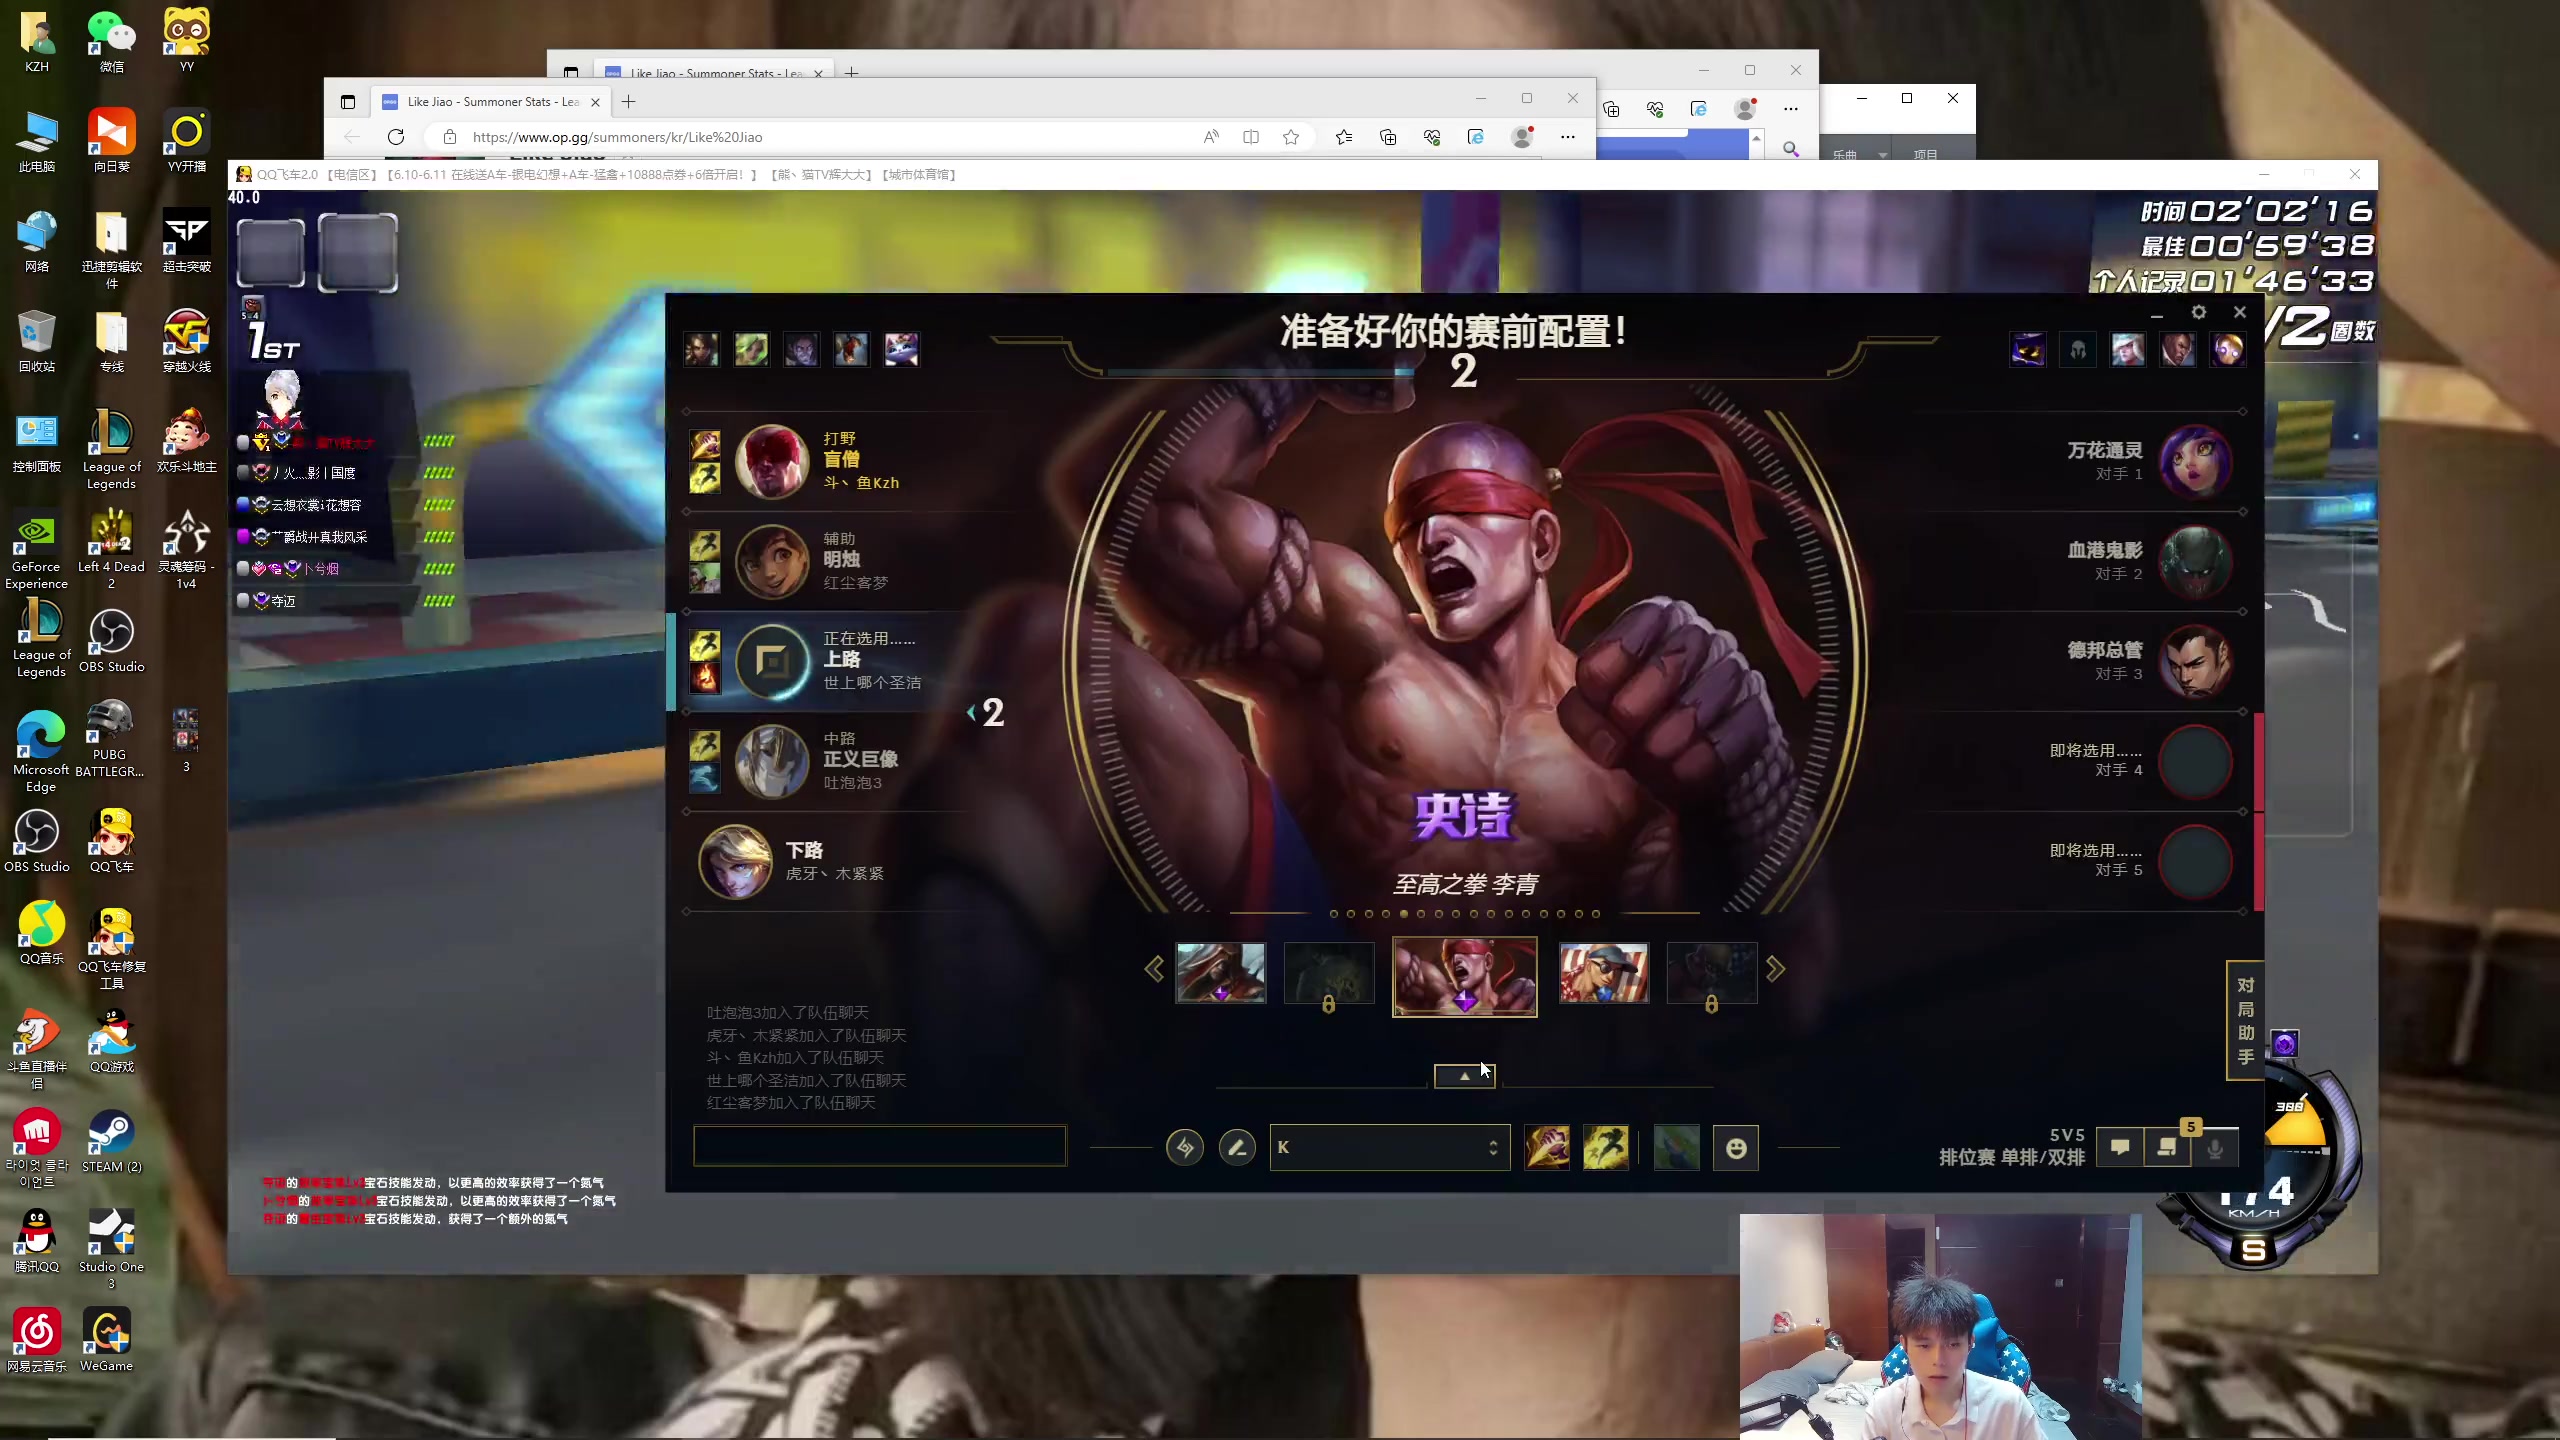Screen dimensions: 2560x1440
Task: Toggle the voice microphone button
Action: 2215,1149
